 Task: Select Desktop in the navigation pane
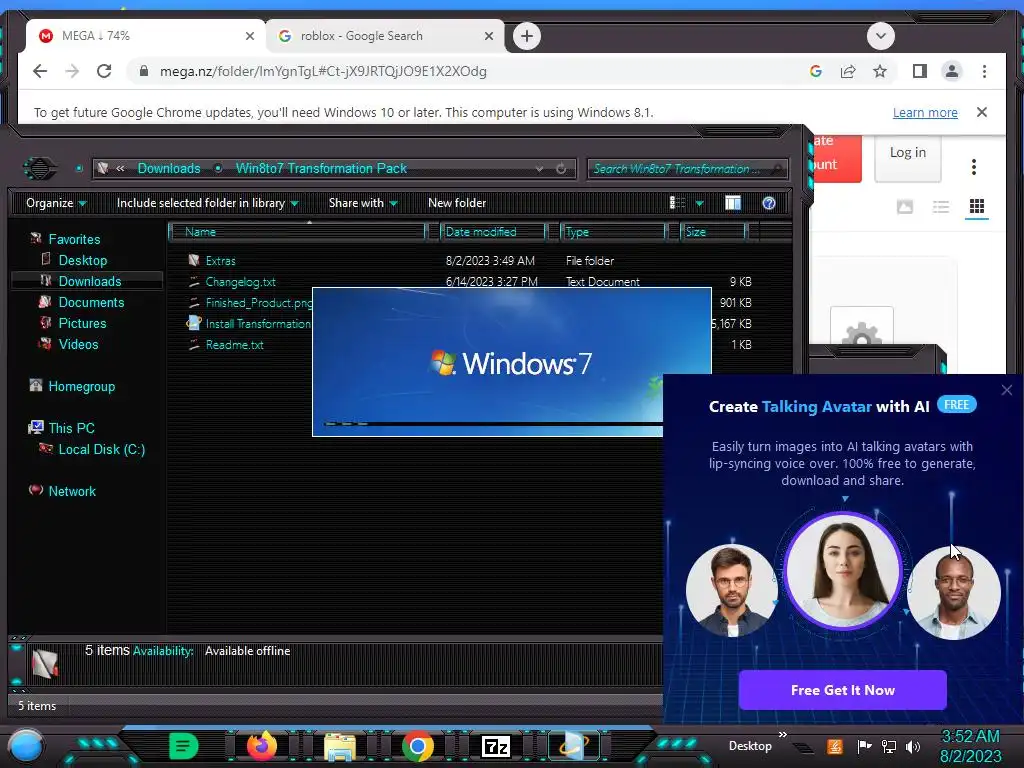pos(82,260)
